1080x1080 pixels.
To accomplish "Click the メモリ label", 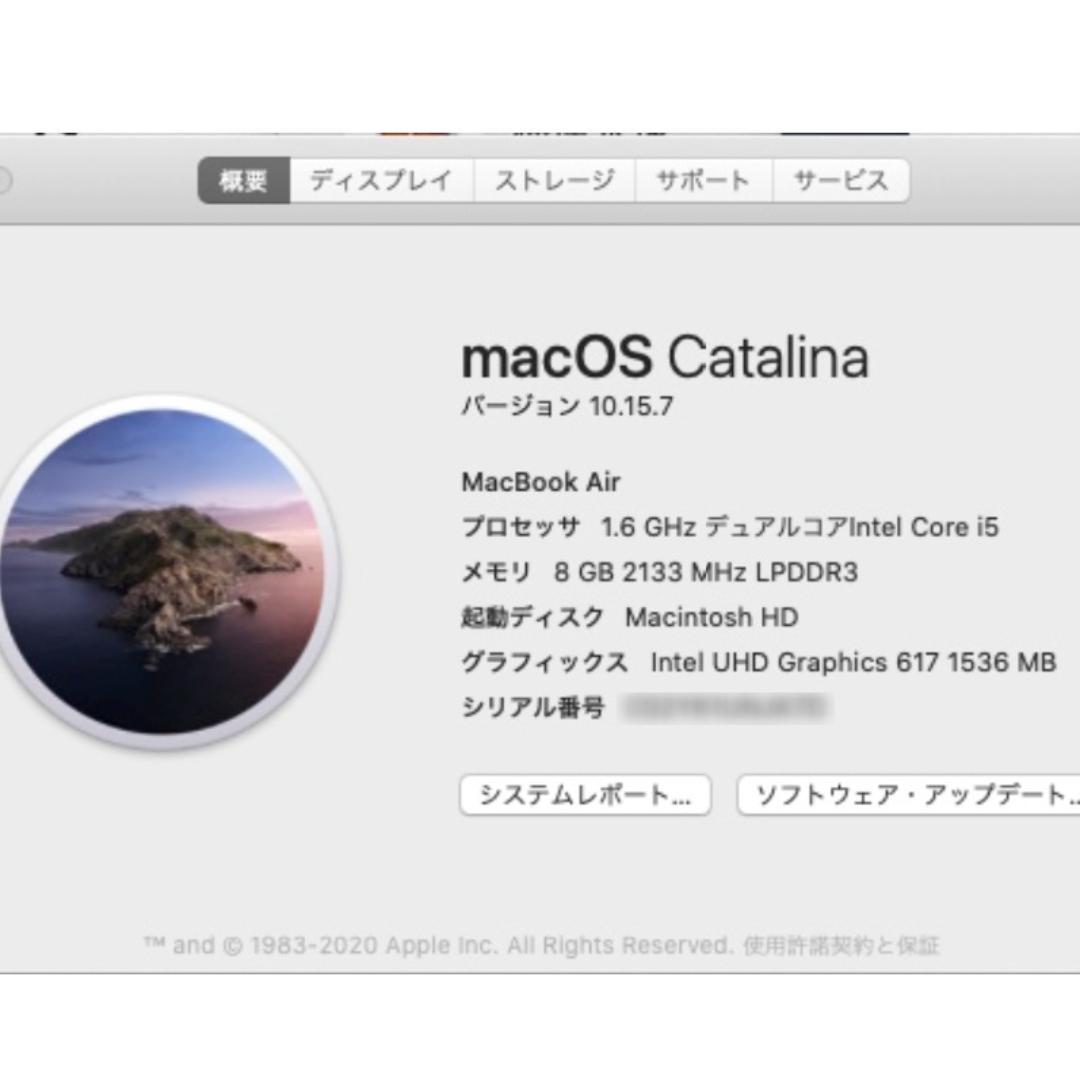I will 496,572.
